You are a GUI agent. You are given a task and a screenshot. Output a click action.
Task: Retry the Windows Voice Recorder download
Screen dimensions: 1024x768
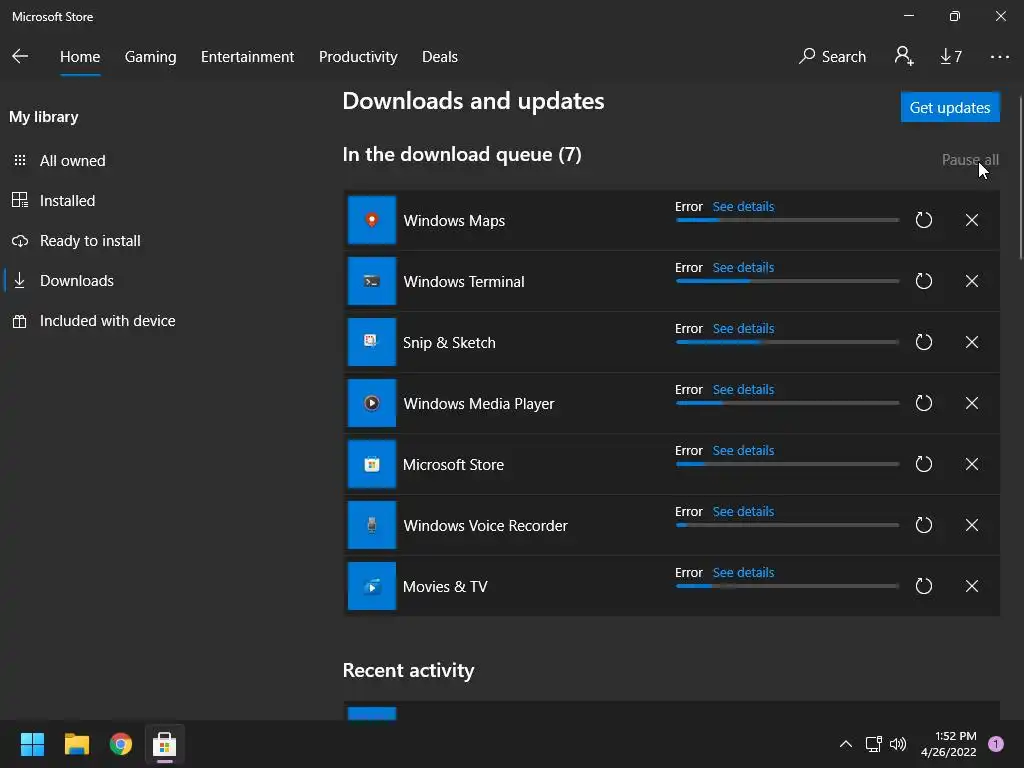click(923, 525)
